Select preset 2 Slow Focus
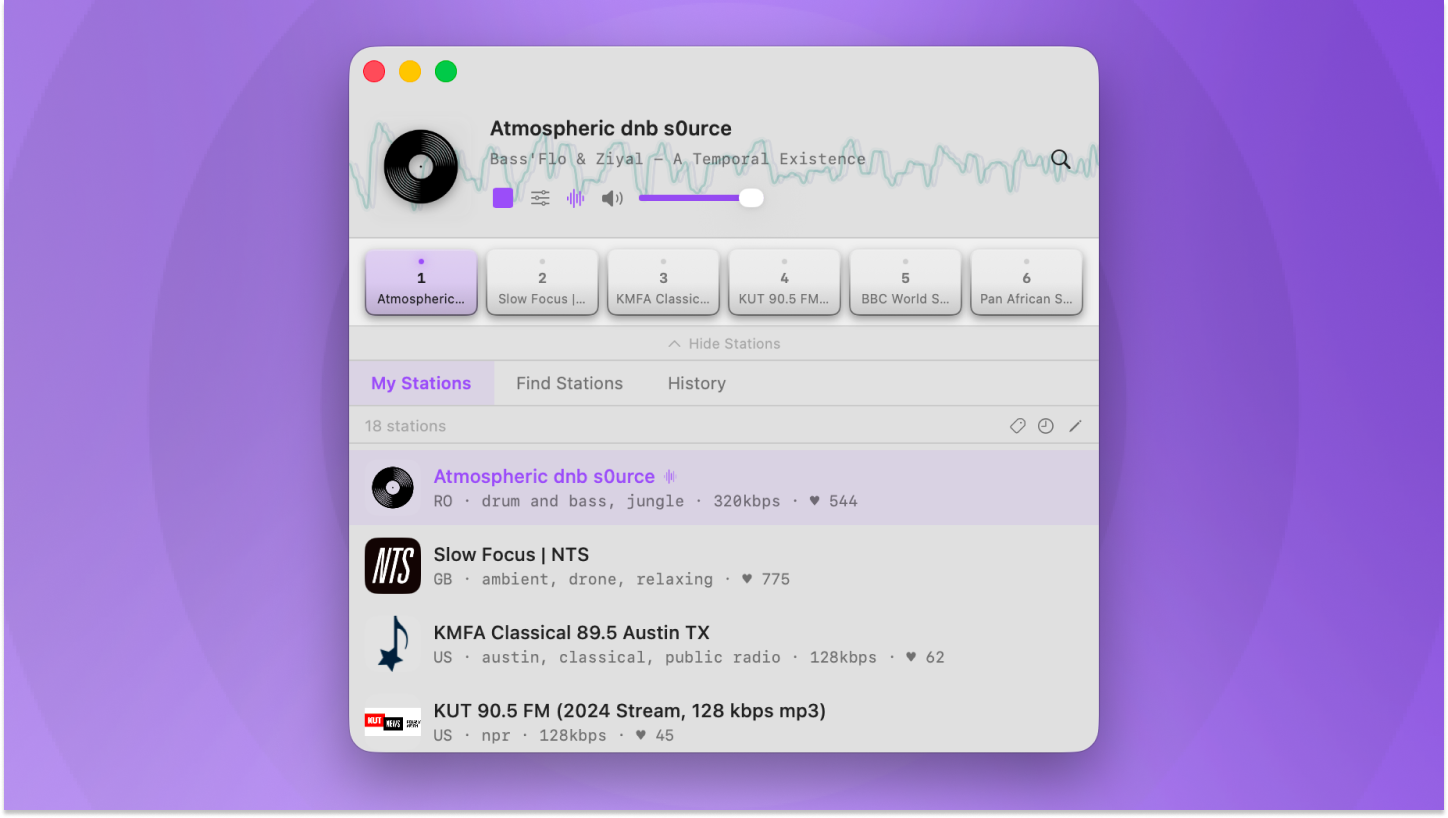 (x=542, y=283)
